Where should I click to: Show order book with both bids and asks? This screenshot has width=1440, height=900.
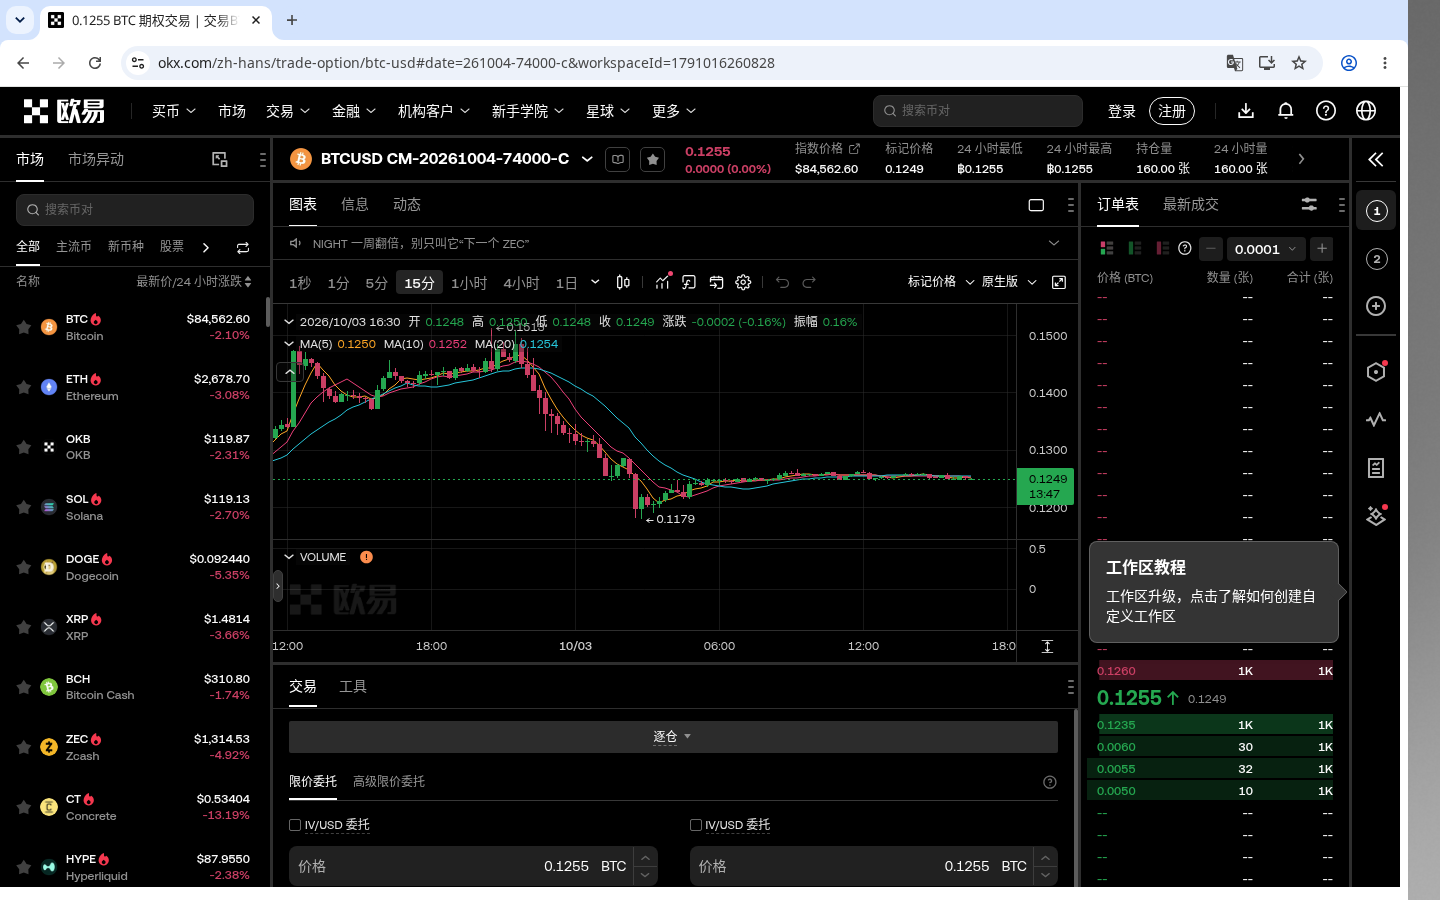coord(1107,248)
